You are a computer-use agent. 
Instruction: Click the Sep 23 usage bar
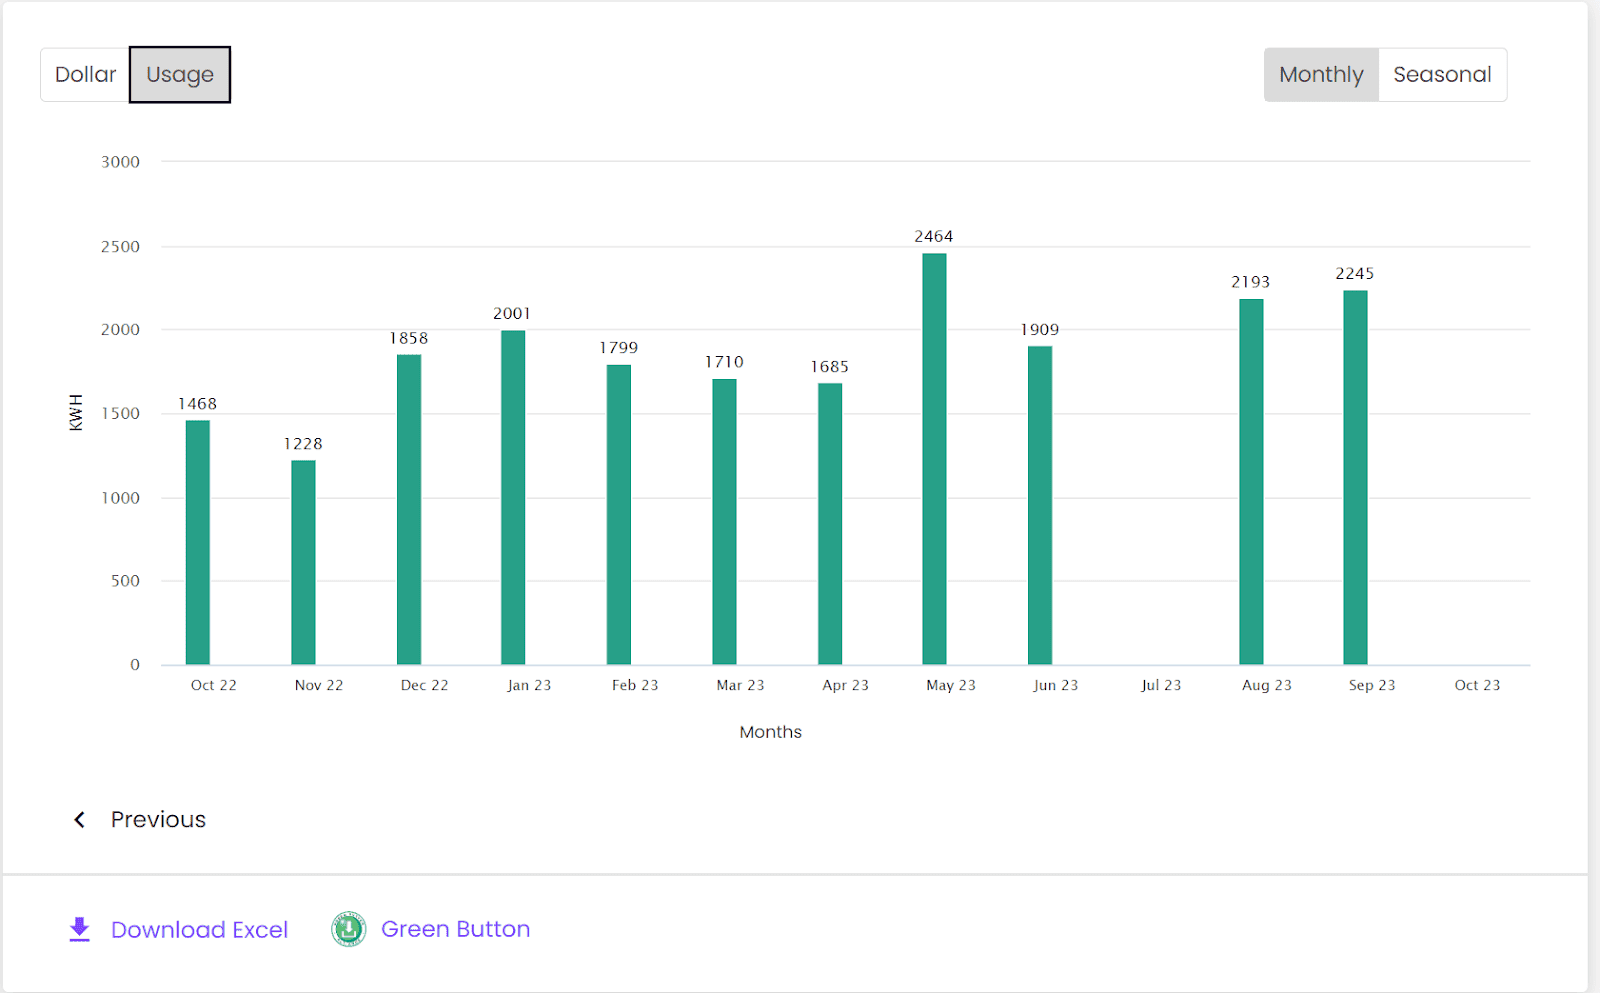click(x=1355, y=478)
